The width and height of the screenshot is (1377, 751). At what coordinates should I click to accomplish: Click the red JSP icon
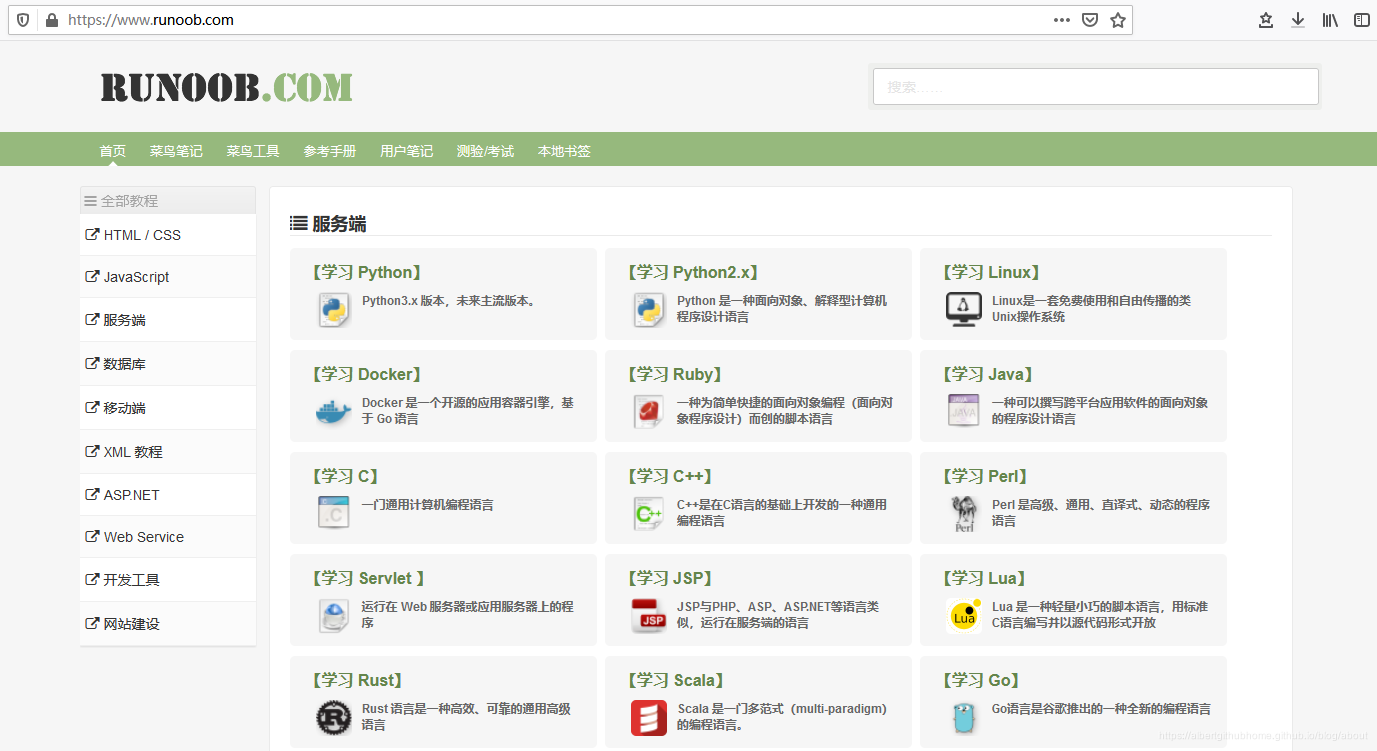pyautogui.click(x=649, y=615)
